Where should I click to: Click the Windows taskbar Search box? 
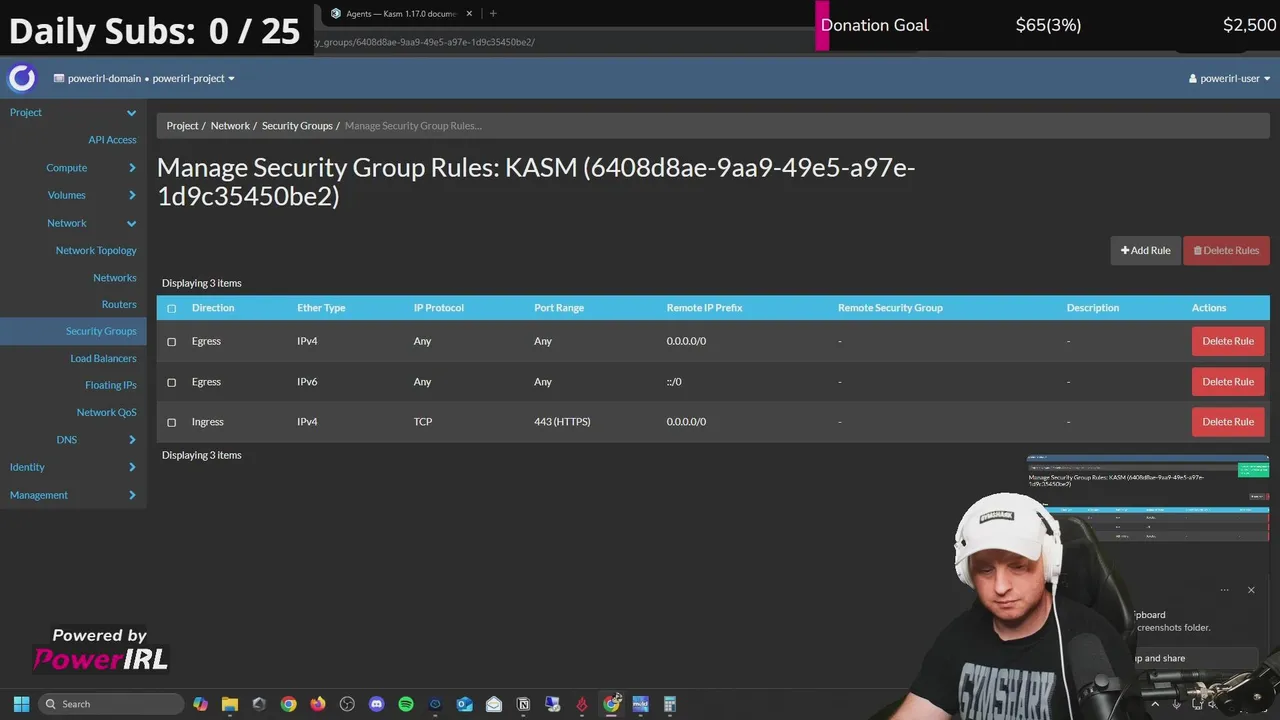coord(111,704)
